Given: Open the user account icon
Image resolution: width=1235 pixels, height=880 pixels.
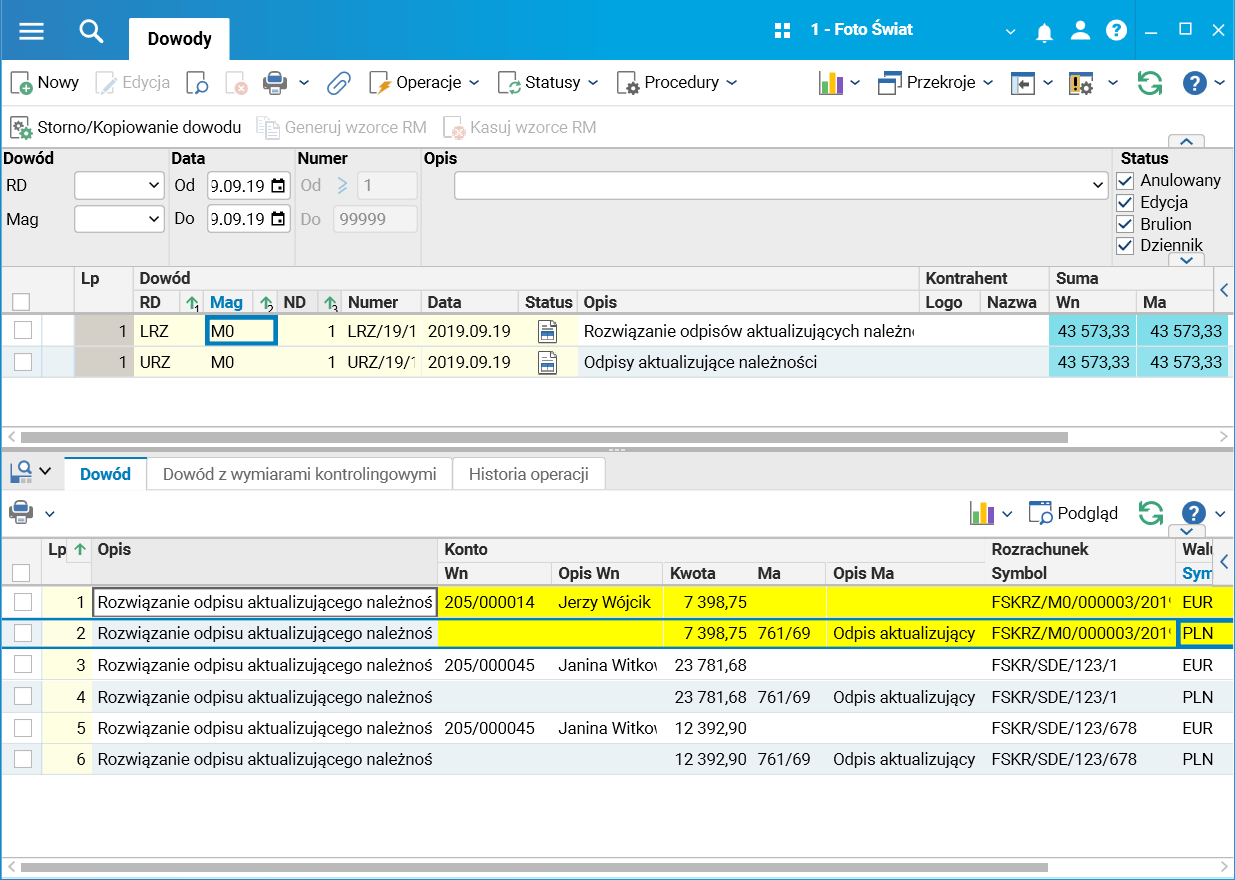Looking at the screenshot, I should coord(1080,31).
